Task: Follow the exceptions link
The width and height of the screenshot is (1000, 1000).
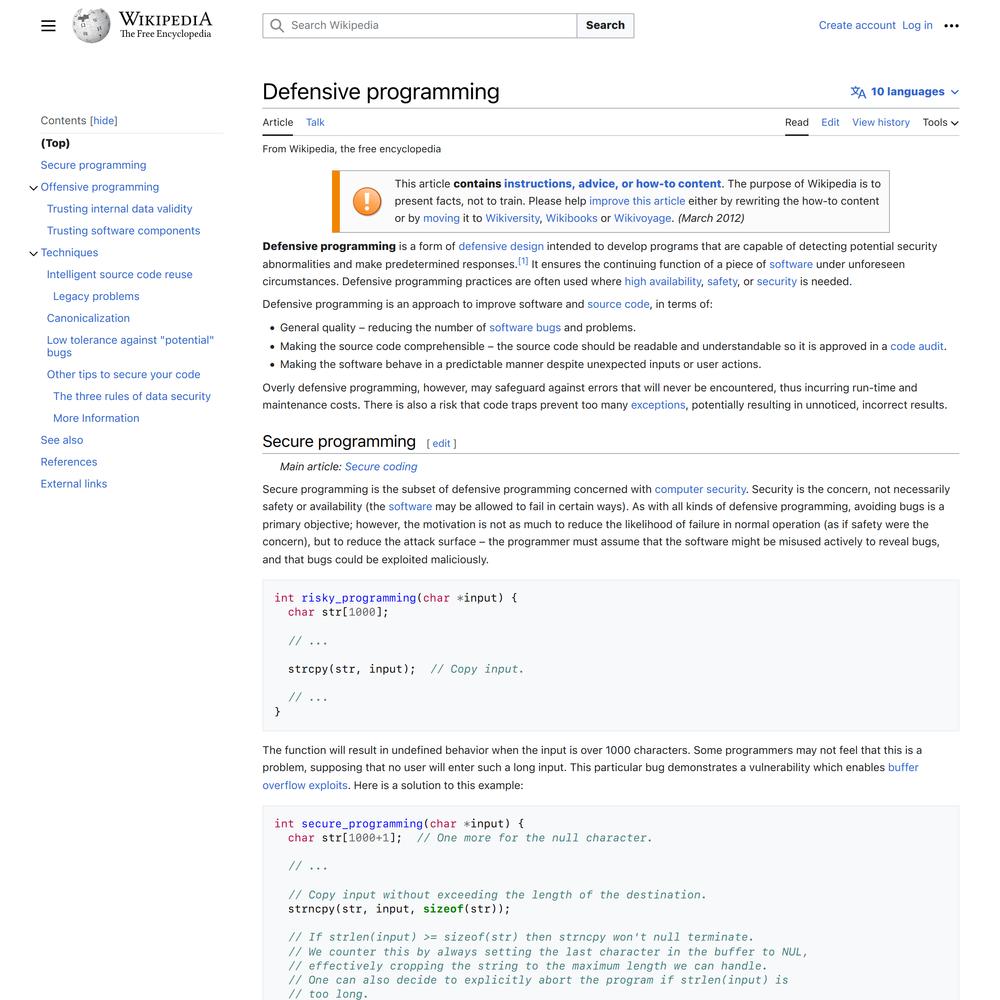Action: pyautogui.click(x=658, y=405)
